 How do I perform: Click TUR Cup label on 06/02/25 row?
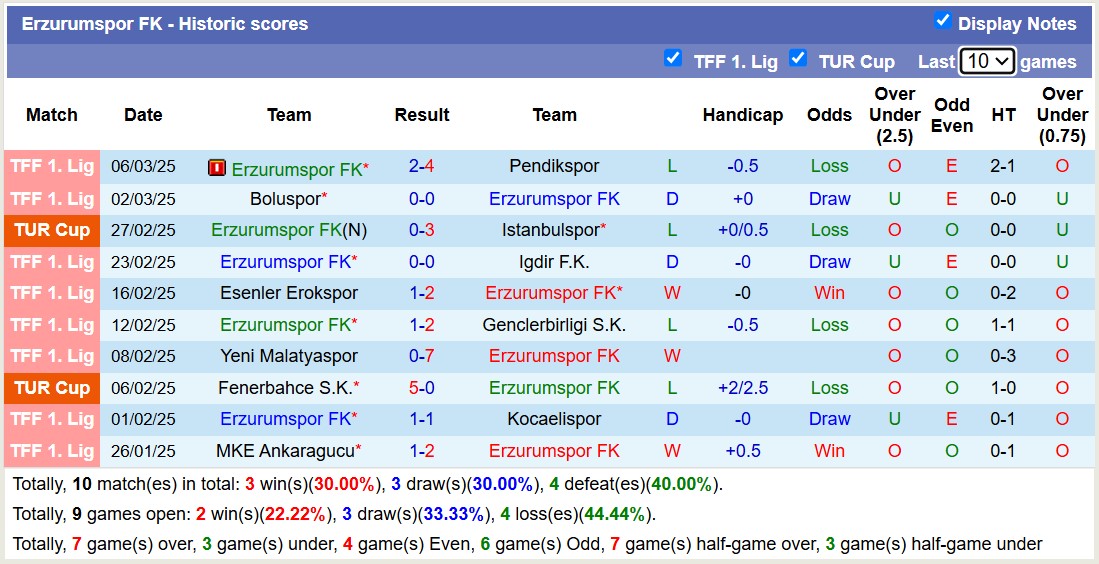tap(52, 388)
